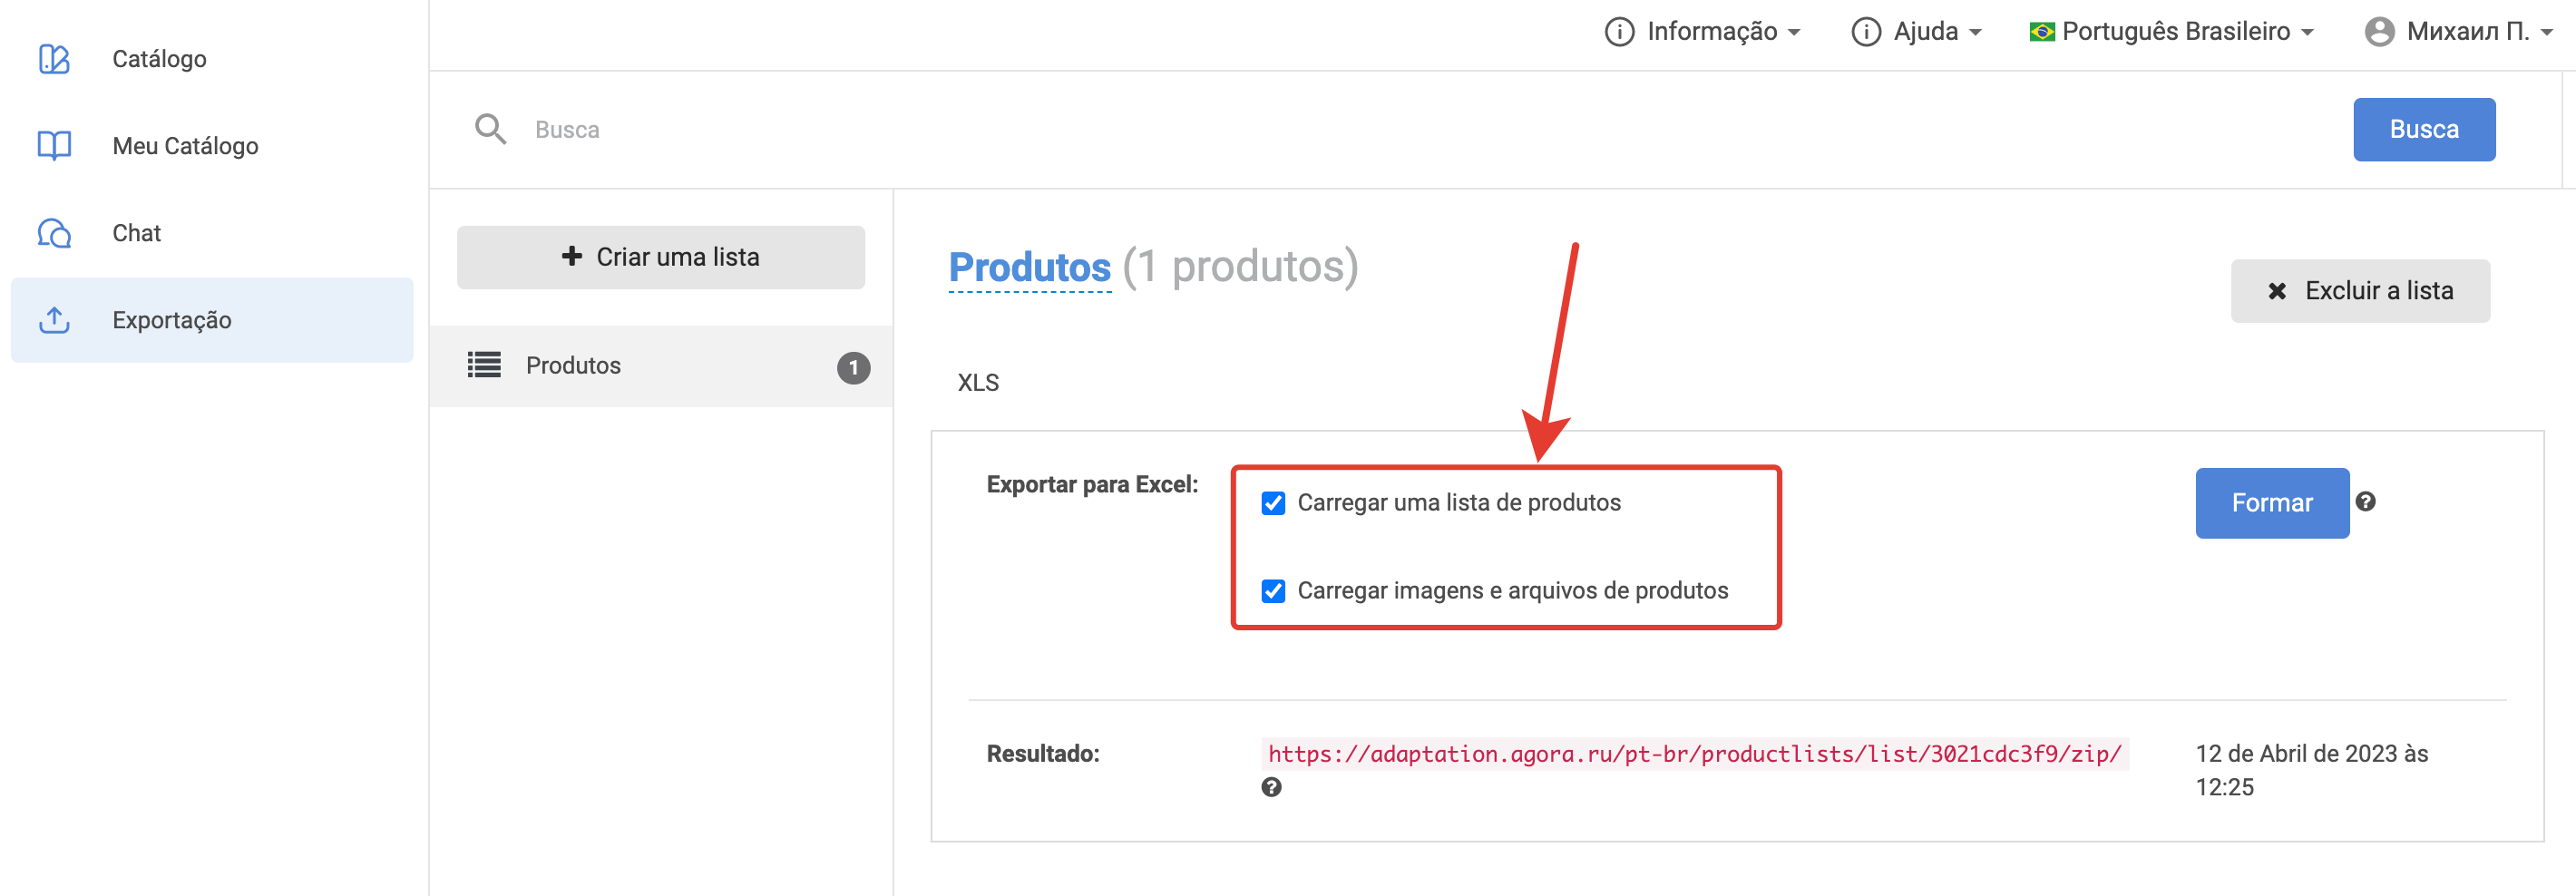The width and height of the screenshot is (2576, 896).
Task: Click the blue Busca button
Action: tap(2424, 129)
